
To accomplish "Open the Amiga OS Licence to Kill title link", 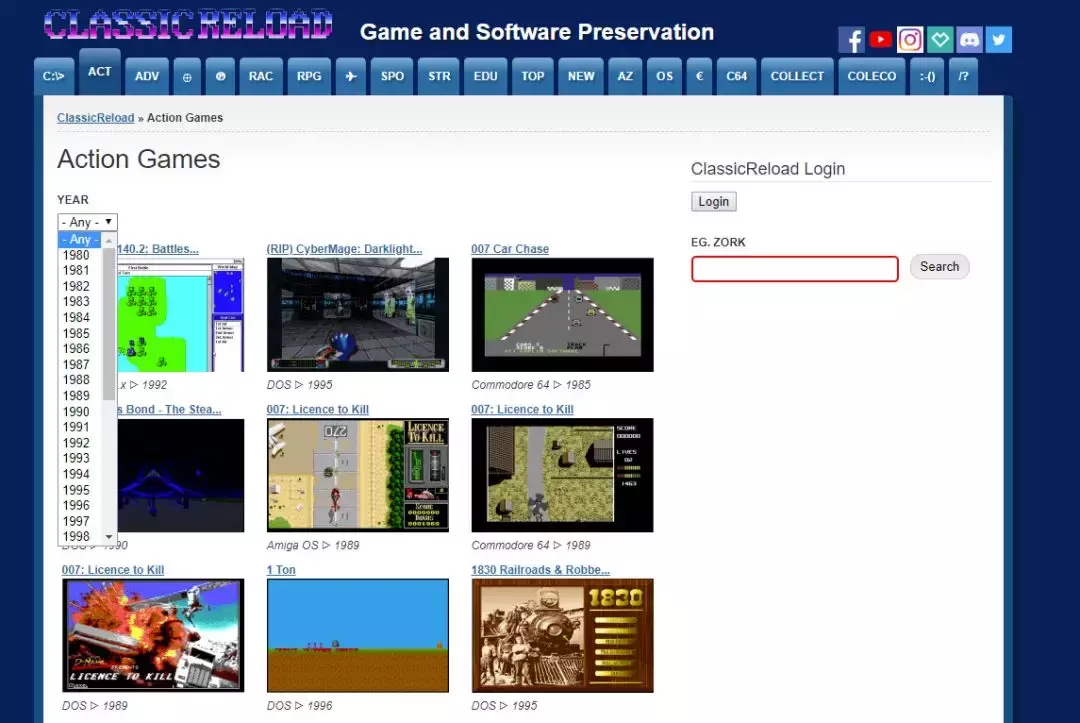I will click(x=318, y=410).
